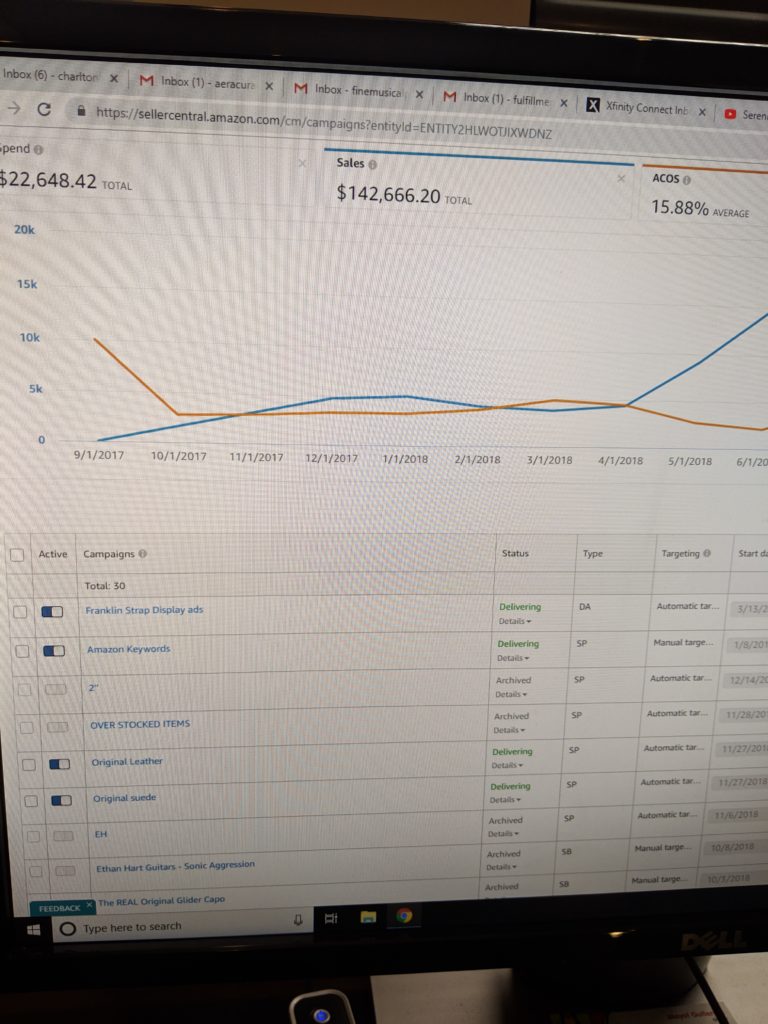Open Franklin Strap Display ads campaign
The width and height of the screenshot is (768, 1024).
point(144,610)
